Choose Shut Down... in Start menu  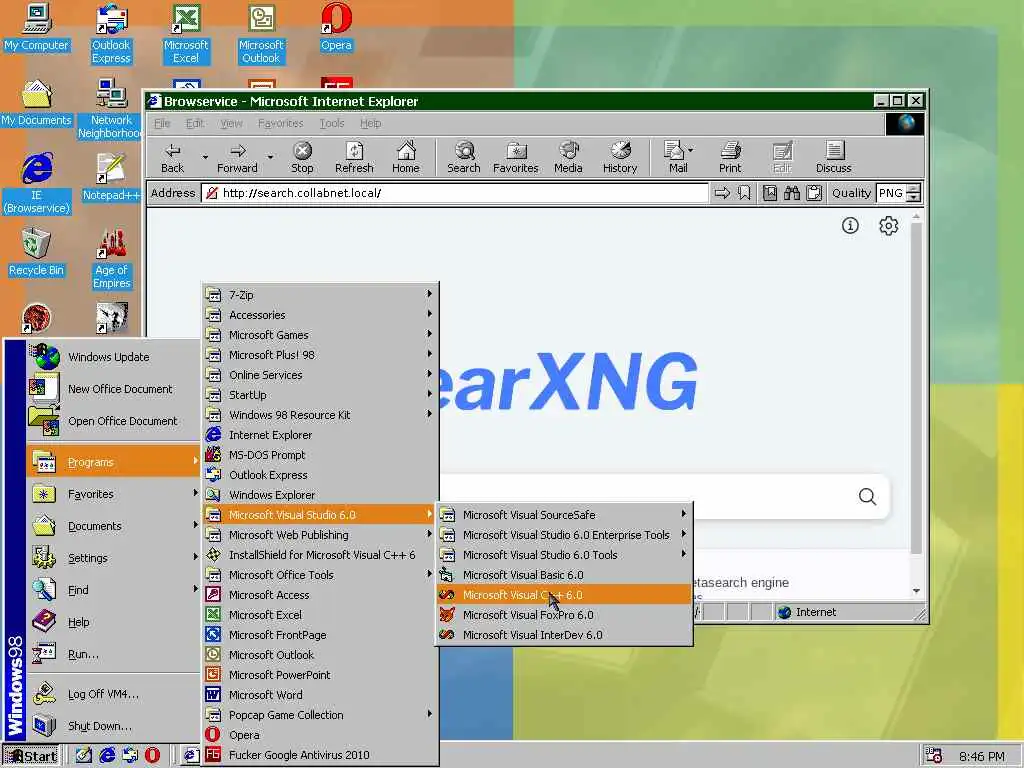click(x=113, y=726)
